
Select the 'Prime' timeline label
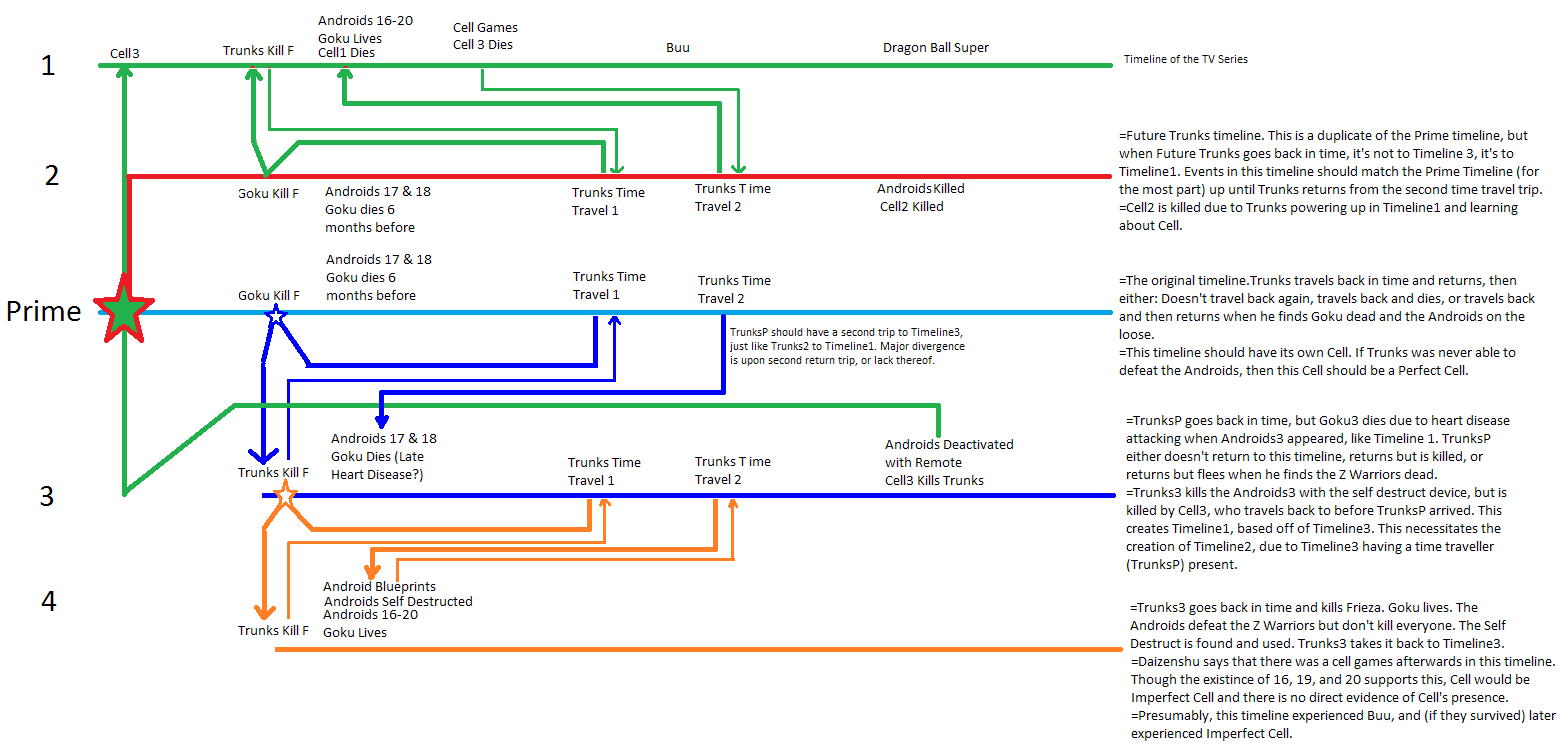point(44,311)
